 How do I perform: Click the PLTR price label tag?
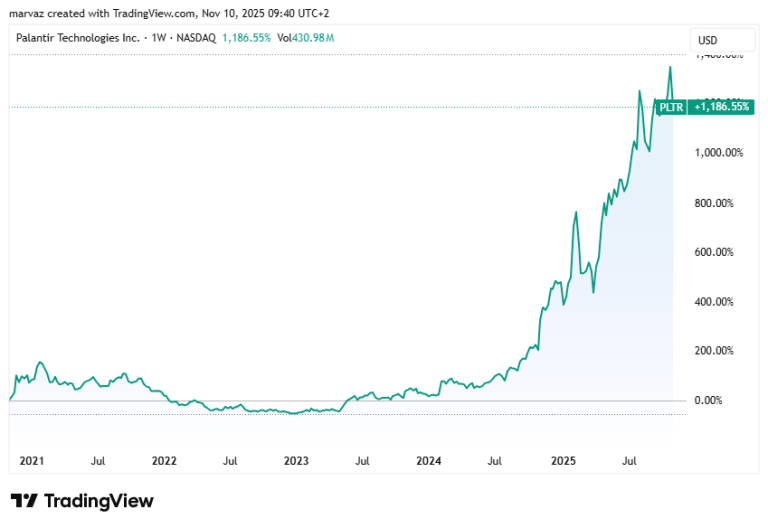(x=671, y=107)
